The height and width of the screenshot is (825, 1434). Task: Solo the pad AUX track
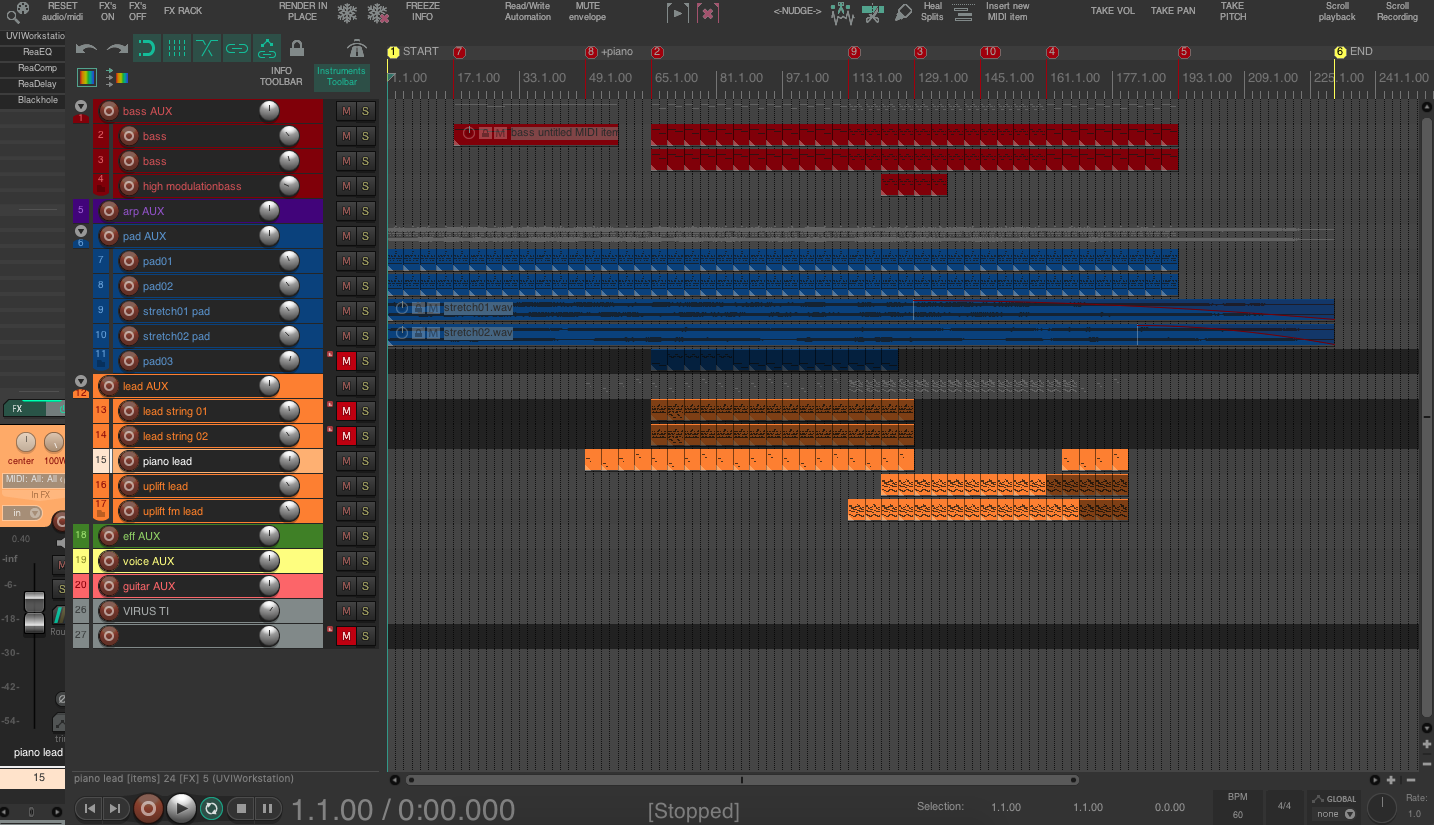[x=365, y=236]
